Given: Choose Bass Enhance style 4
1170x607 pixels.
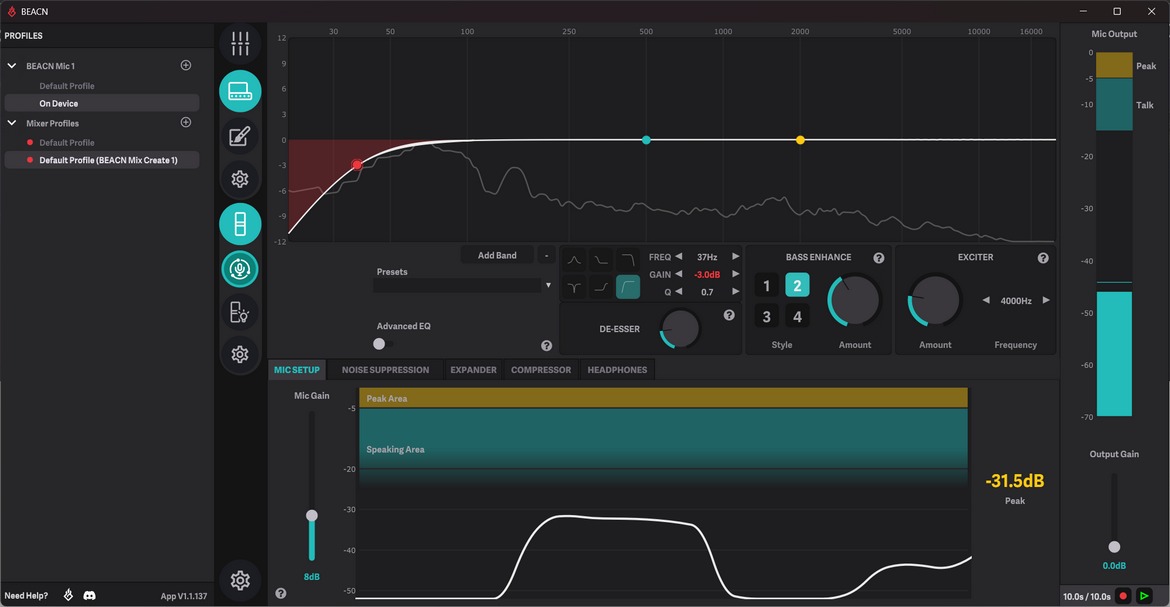Looking at the screenshot, I should point(797,317).
